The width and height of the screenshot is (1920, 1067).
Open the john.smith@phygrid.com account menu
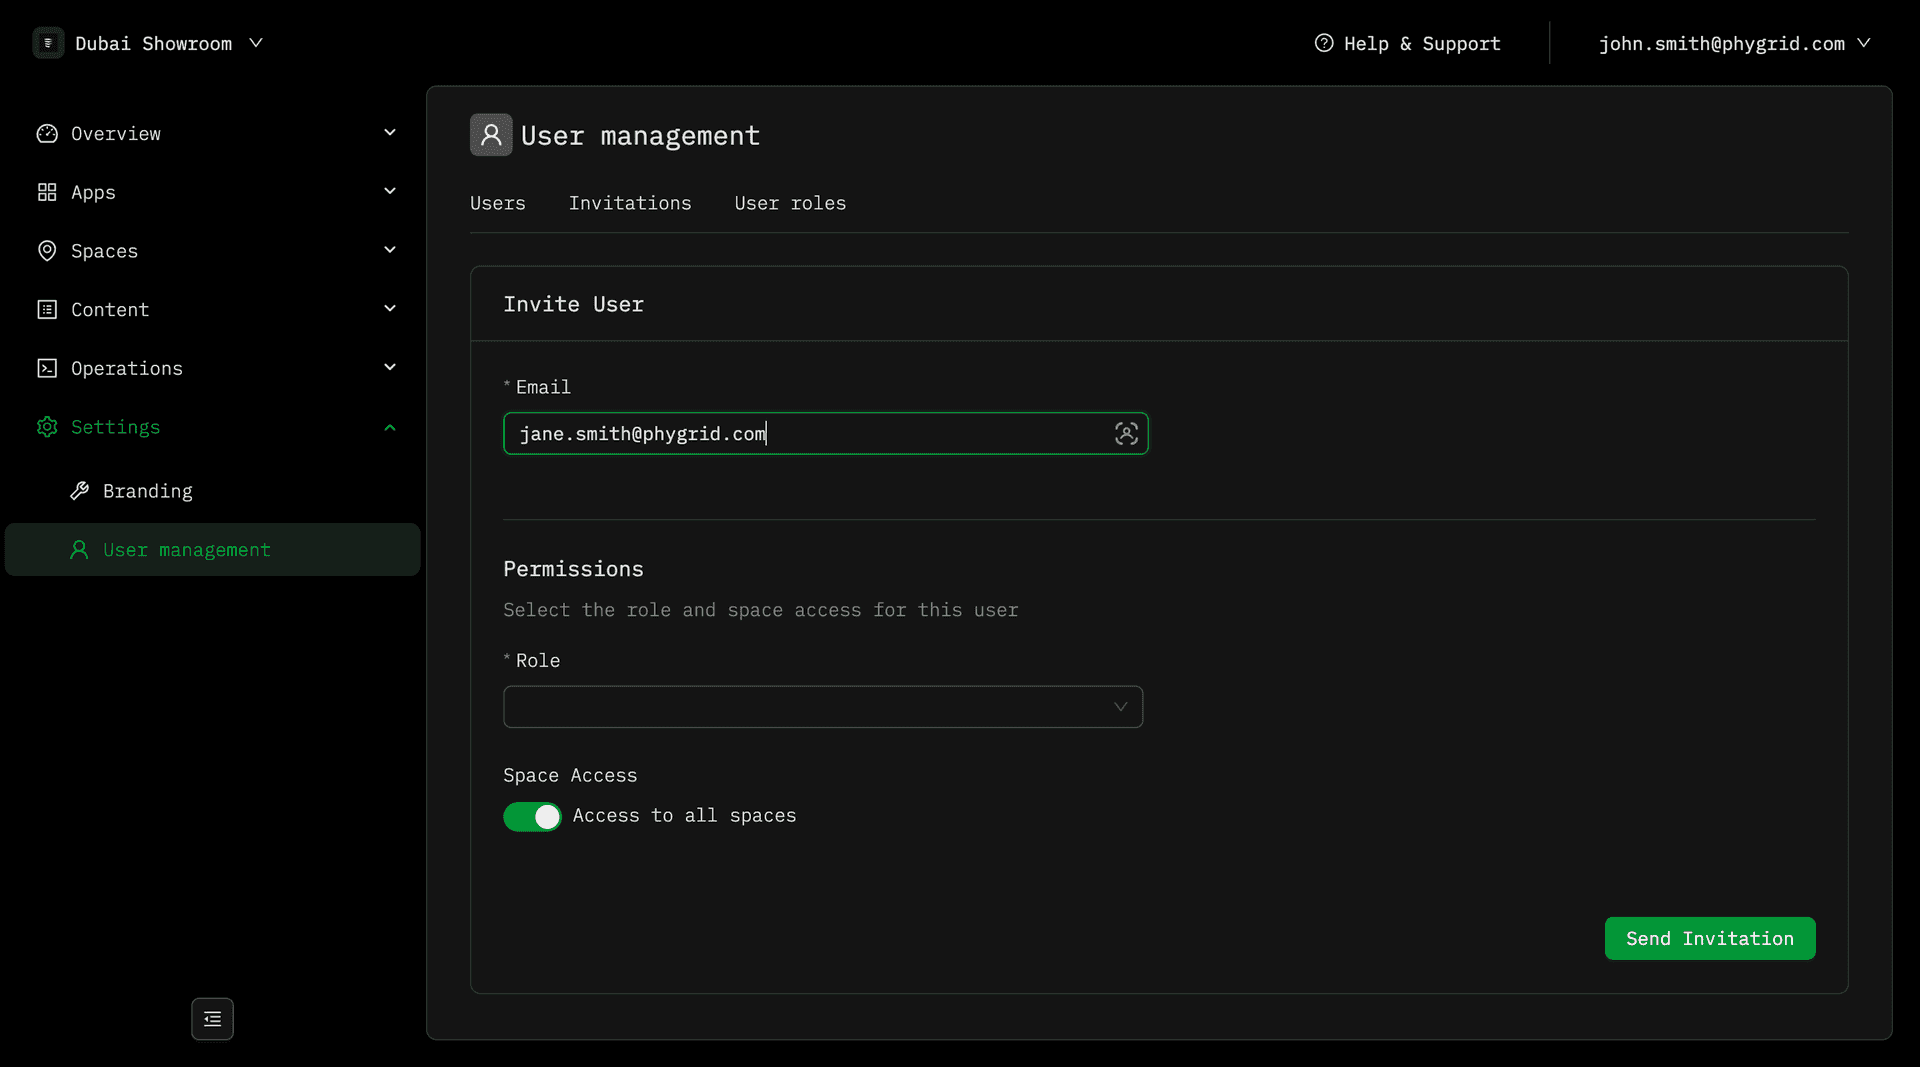1734,43
